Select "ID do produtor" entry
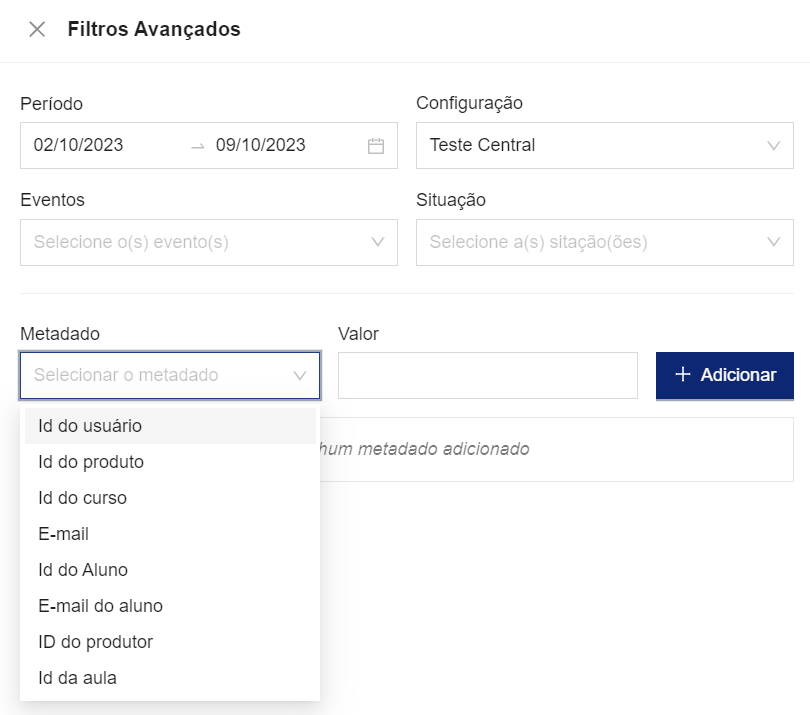 coord(95,642)
